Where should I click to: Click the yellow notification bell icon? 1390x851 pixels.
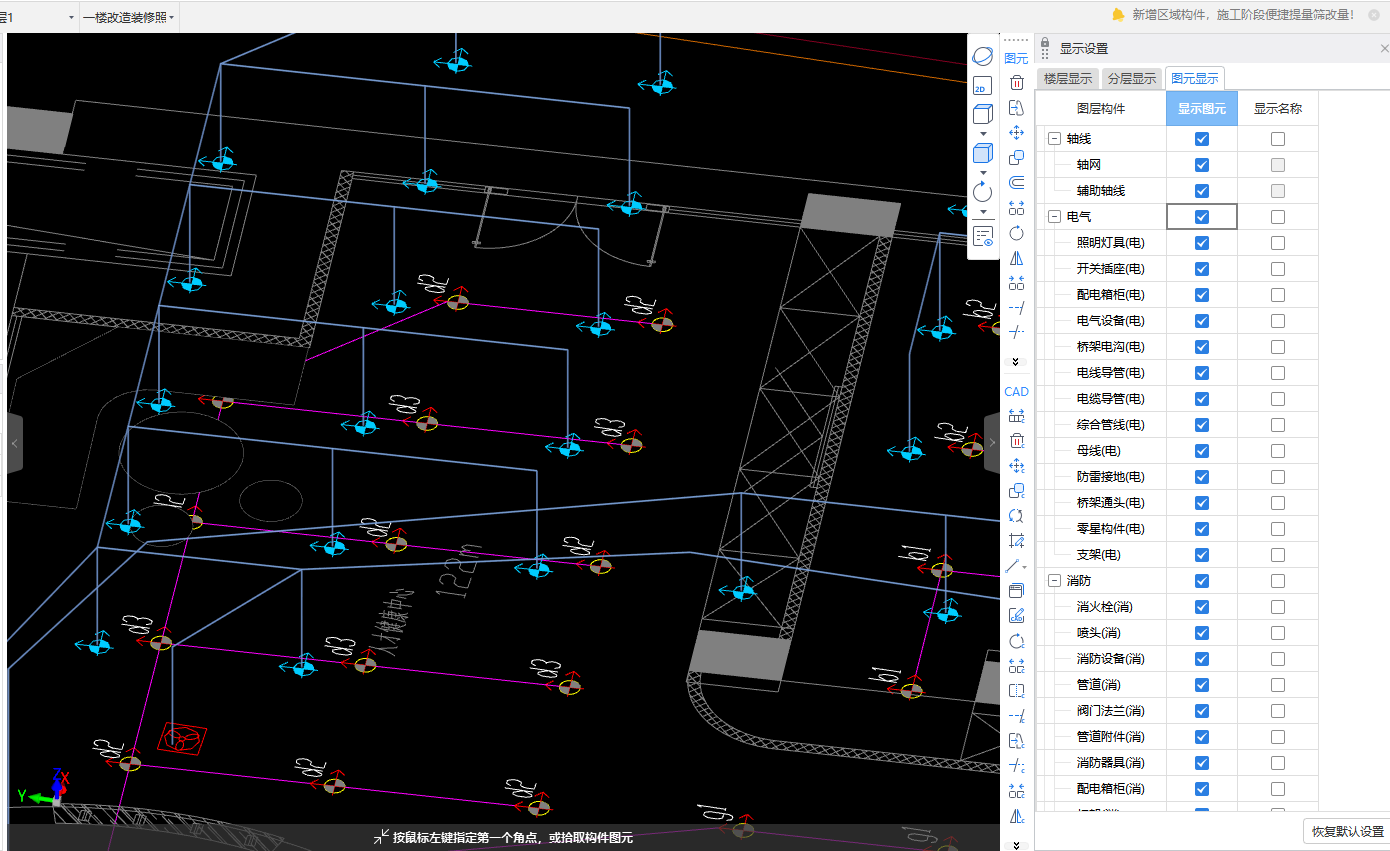click(1118, 14)
